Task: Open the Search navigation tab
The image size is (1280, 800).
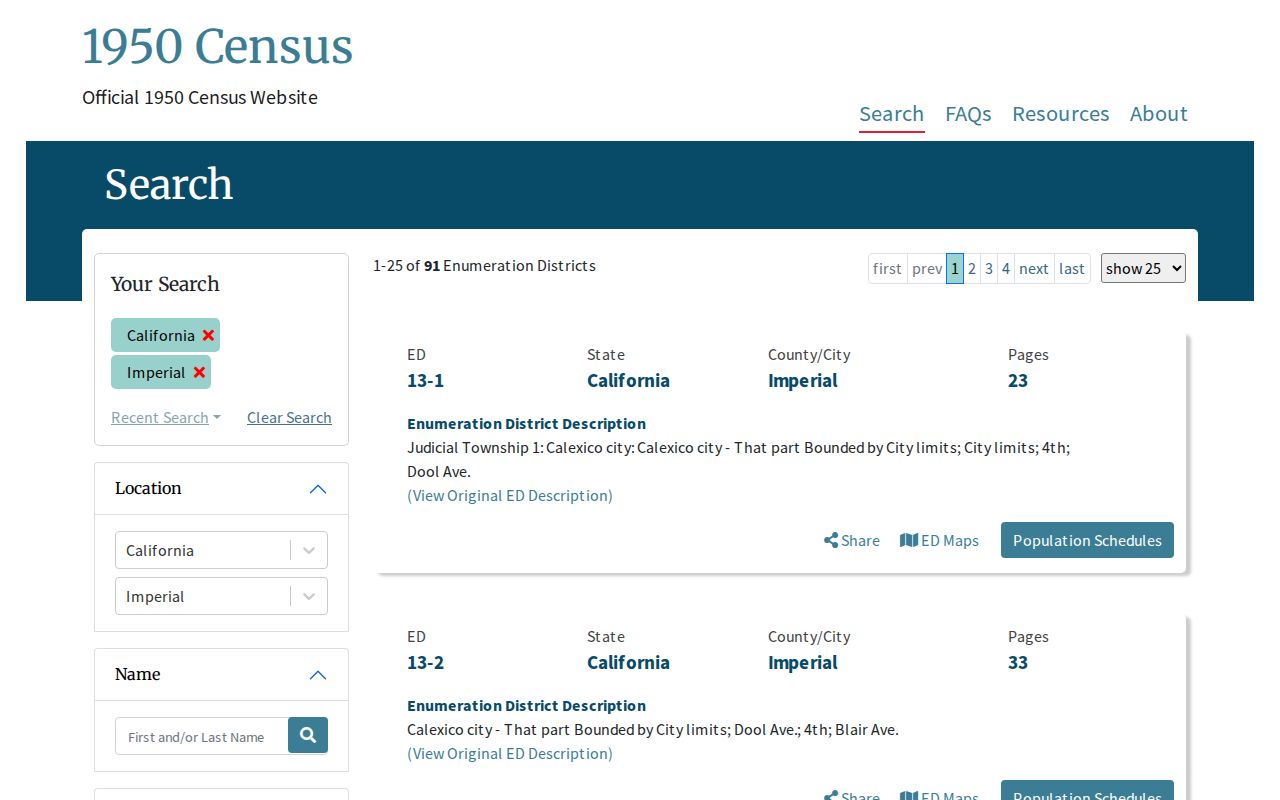Action: tap(892, 114)
